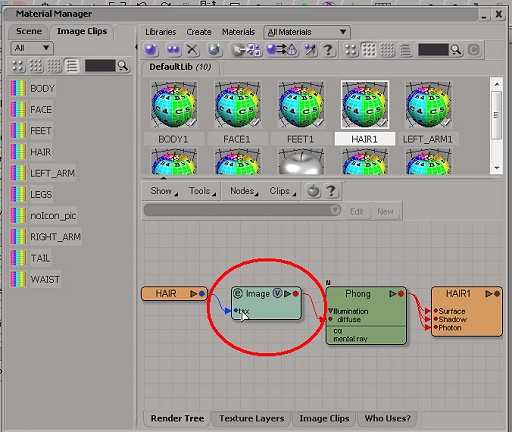Screen dimensions: 512x432
Task: Click the question mark help icon beside Clips
Action: pos(331,191)
